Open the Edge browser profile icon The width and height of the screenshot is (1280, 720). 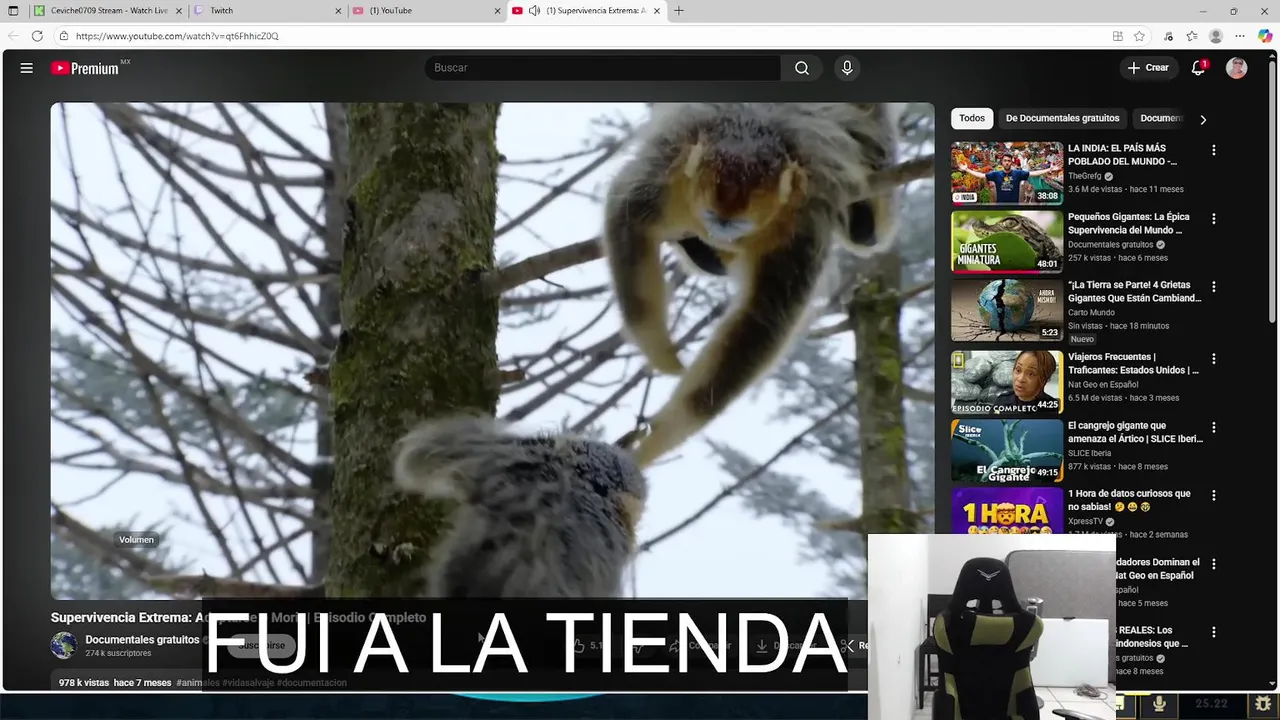pos(1216,36)
